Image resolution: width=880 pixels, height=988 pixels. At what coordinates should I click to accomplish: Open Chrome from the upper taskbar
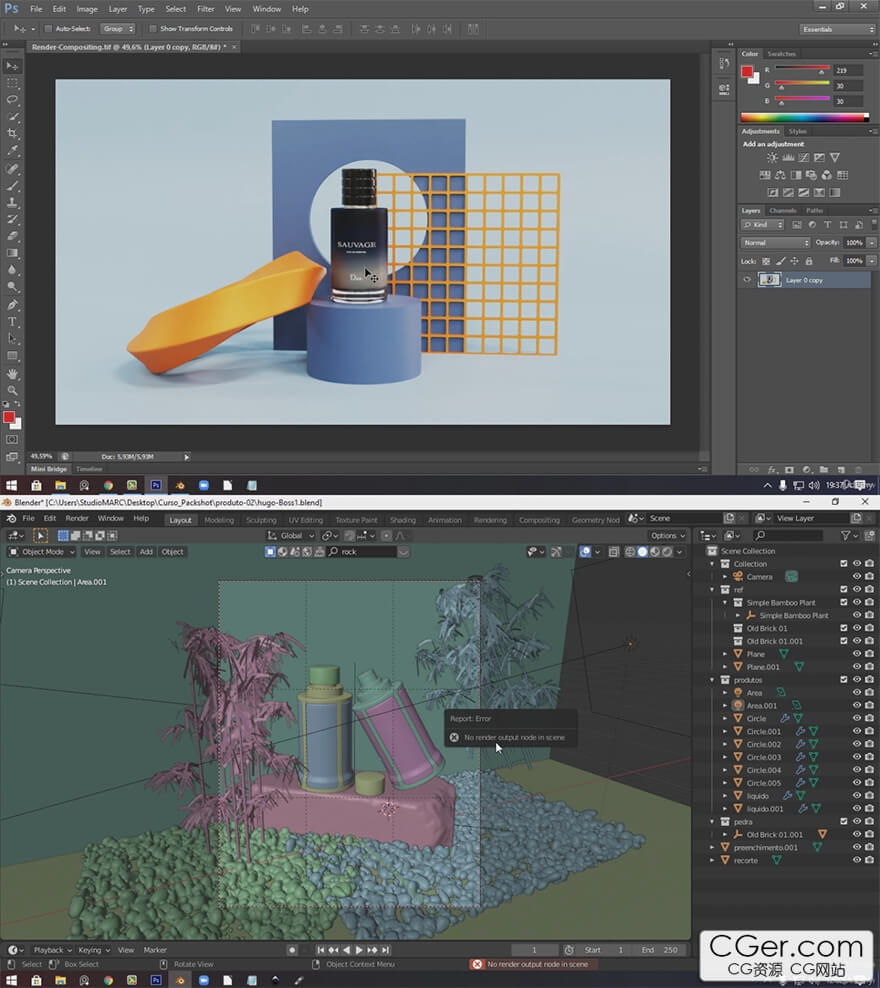(x=108, y=485)
